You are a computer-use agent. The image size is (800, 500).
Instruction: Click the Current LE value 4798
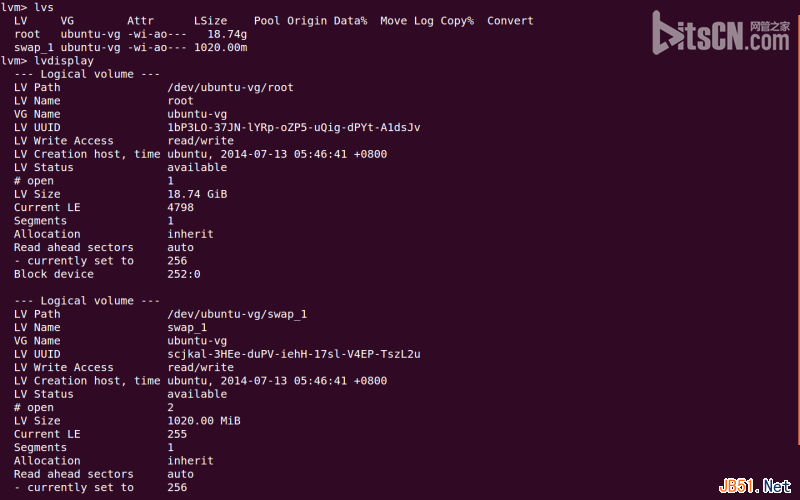[x=181, y=207]
